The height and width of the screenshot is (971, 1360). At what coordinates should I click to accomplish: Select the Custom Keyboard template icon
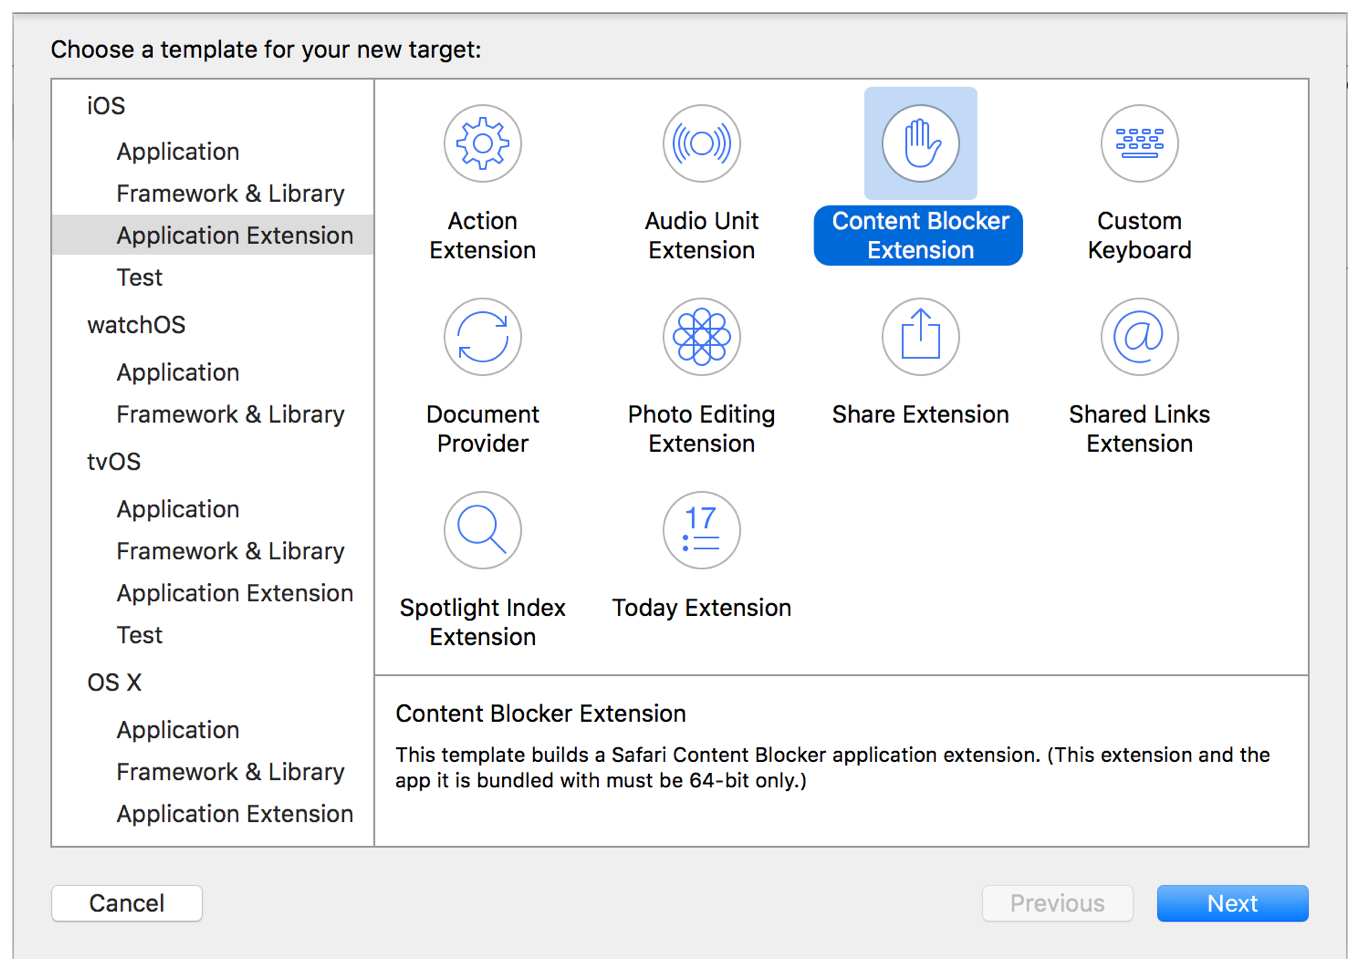[x=1139, y=144]
